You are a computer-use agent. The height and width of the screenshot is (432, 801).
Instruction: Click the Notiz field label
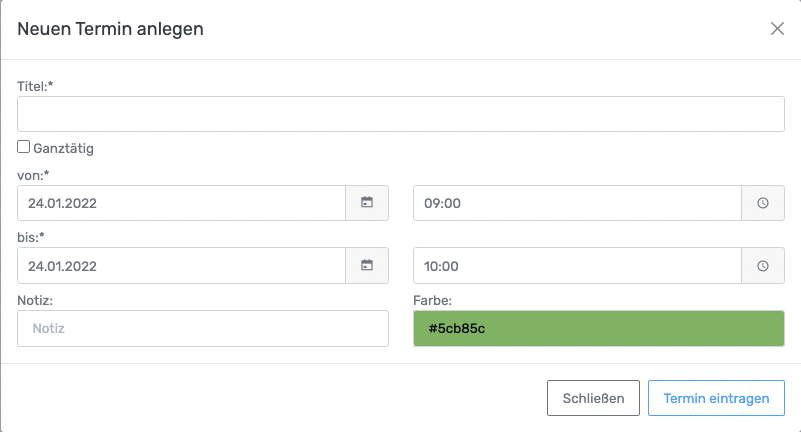coord(37,299)
